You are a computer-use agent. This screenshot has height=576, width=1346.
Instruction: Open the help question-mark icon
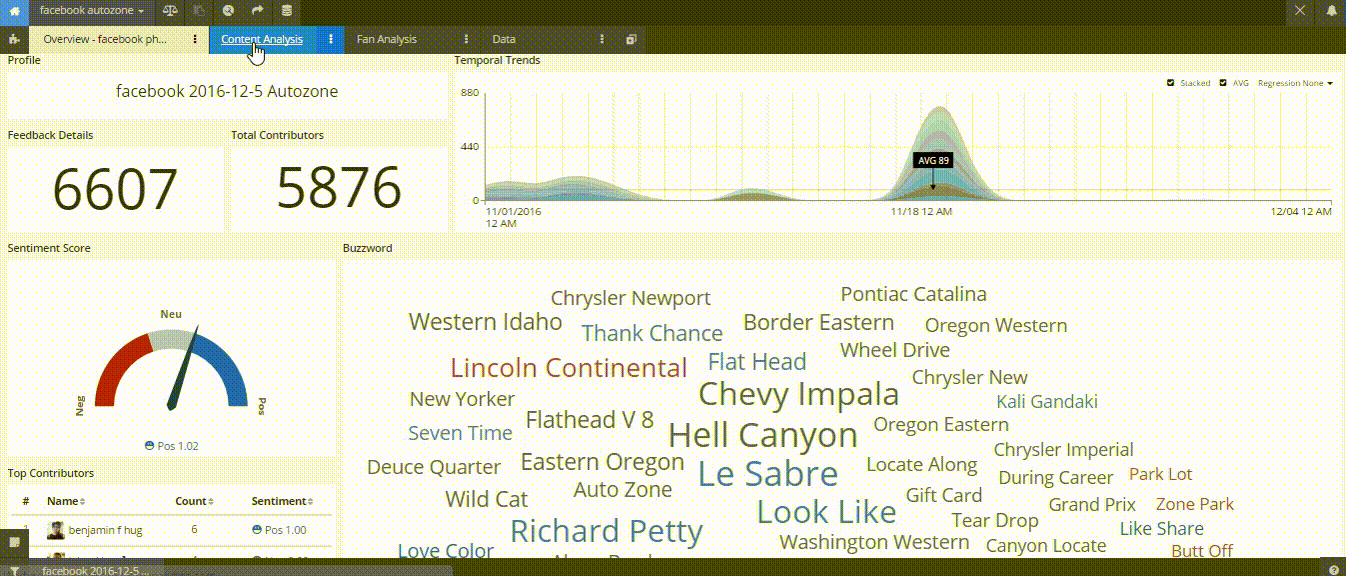coord(1333,570)
